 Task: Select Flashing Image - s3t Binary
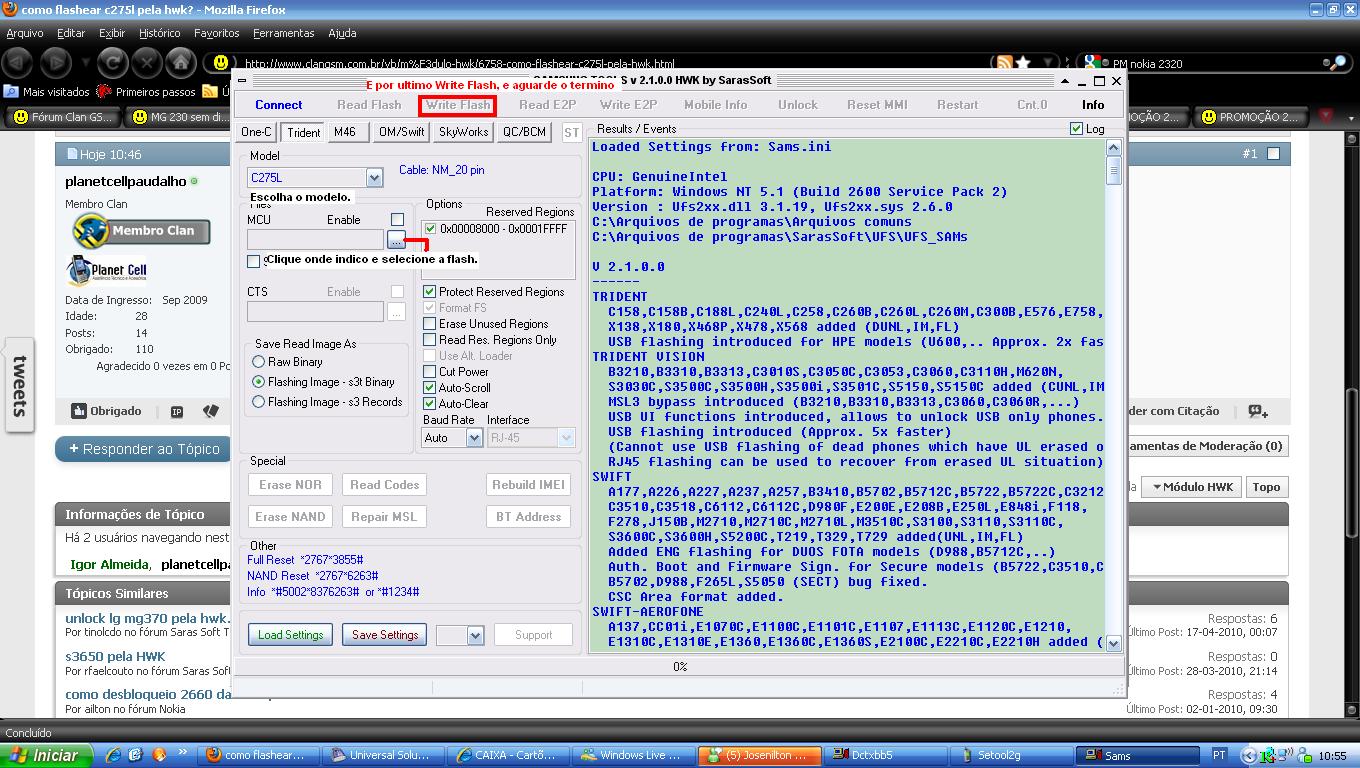pyautogui.click(x=259, y=382)
